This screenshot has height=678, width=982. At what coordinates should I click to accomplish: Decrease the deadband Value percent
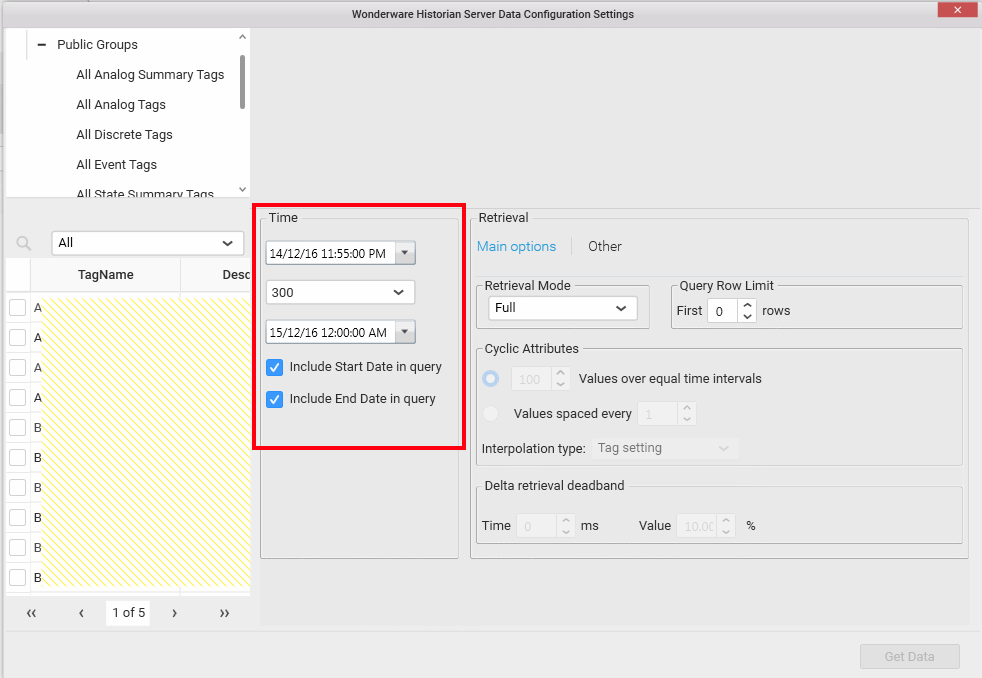pyautogui.click(x=726, y=532)
